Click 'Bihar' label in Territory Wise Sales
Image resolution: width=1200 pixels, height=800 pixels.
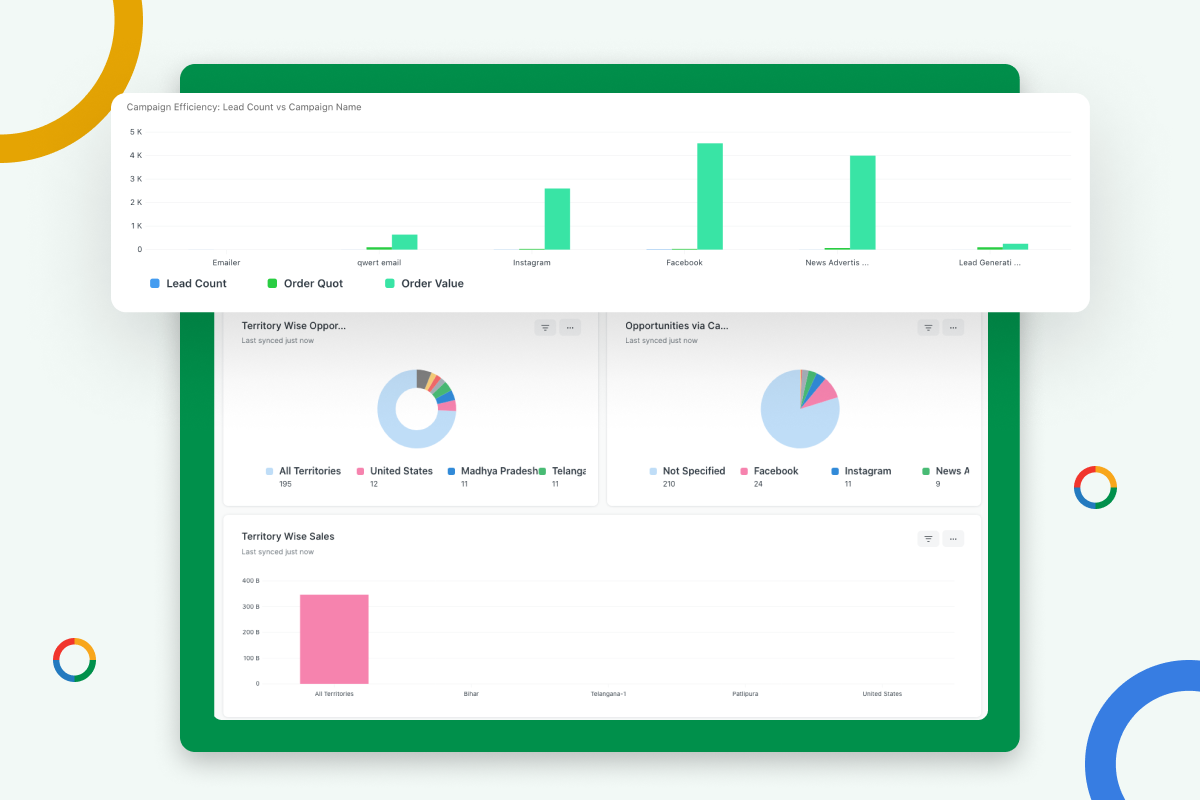[471, 694]
